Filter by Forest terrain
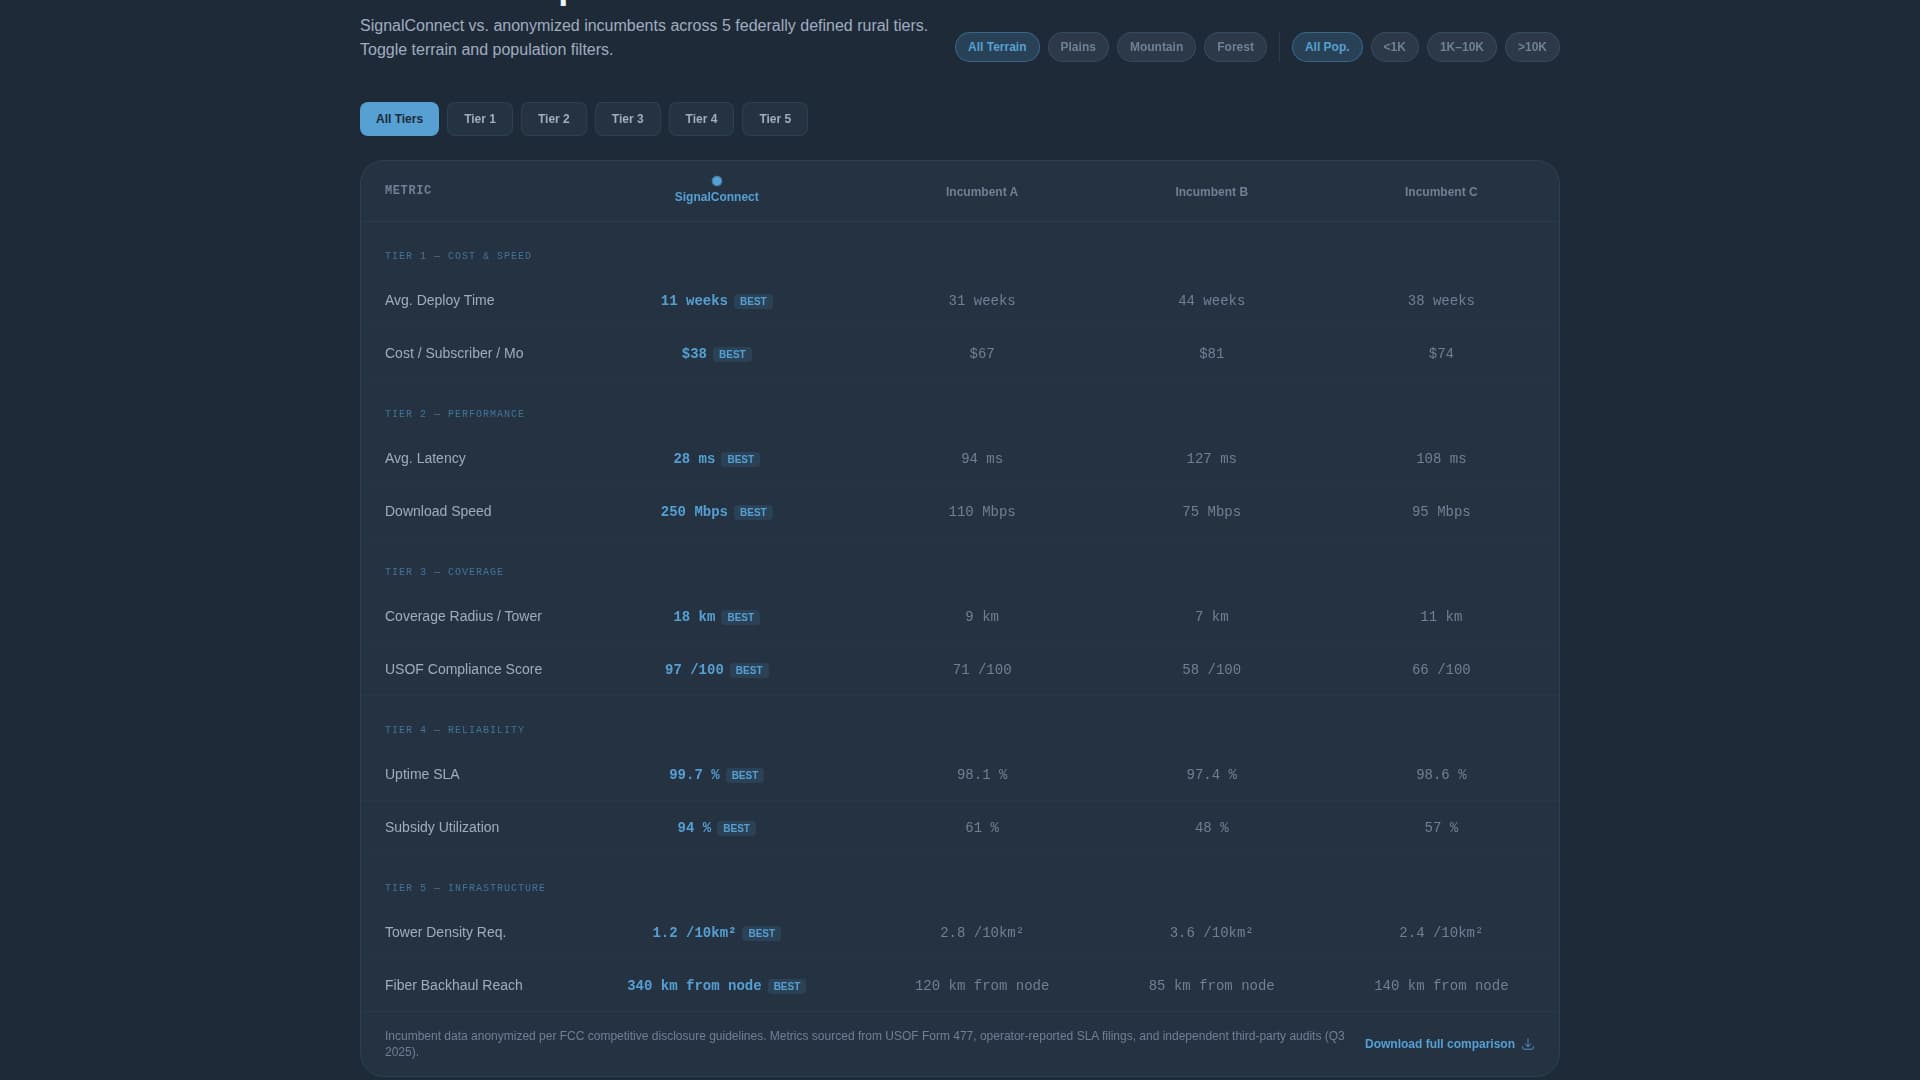 [x=1235, y=47]
